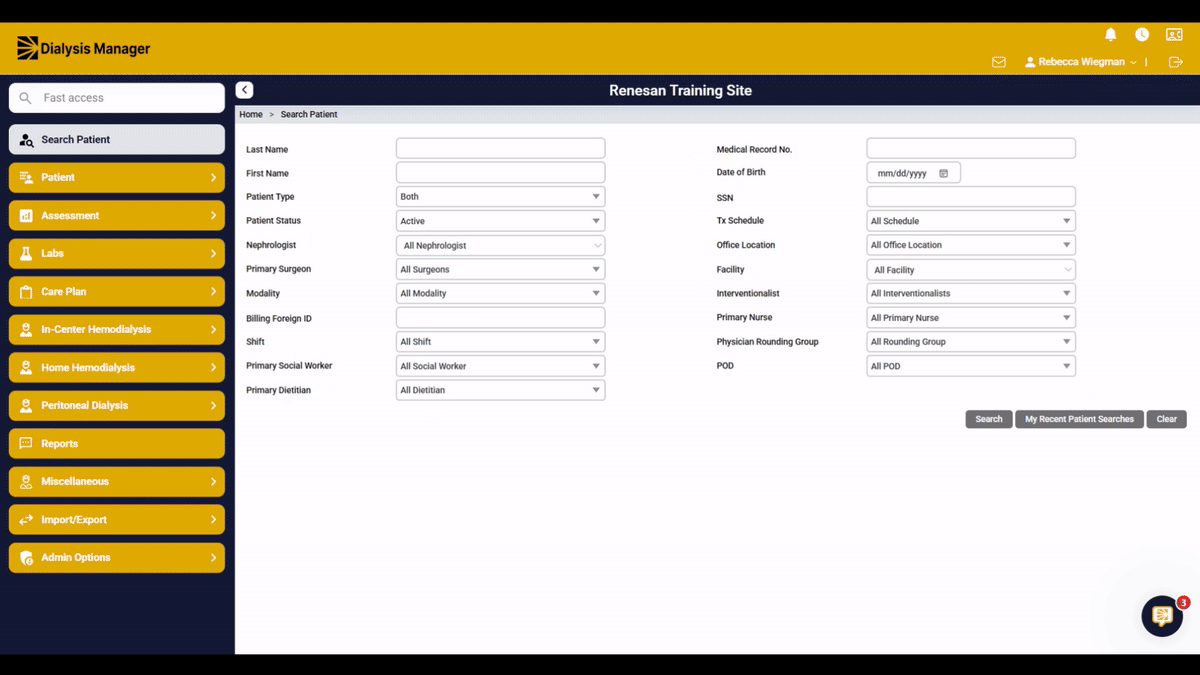The width and height of the screenshot is (1200, 675).
Task: Open the Primary Nurse dropdown
Action: tap(971, 318)
